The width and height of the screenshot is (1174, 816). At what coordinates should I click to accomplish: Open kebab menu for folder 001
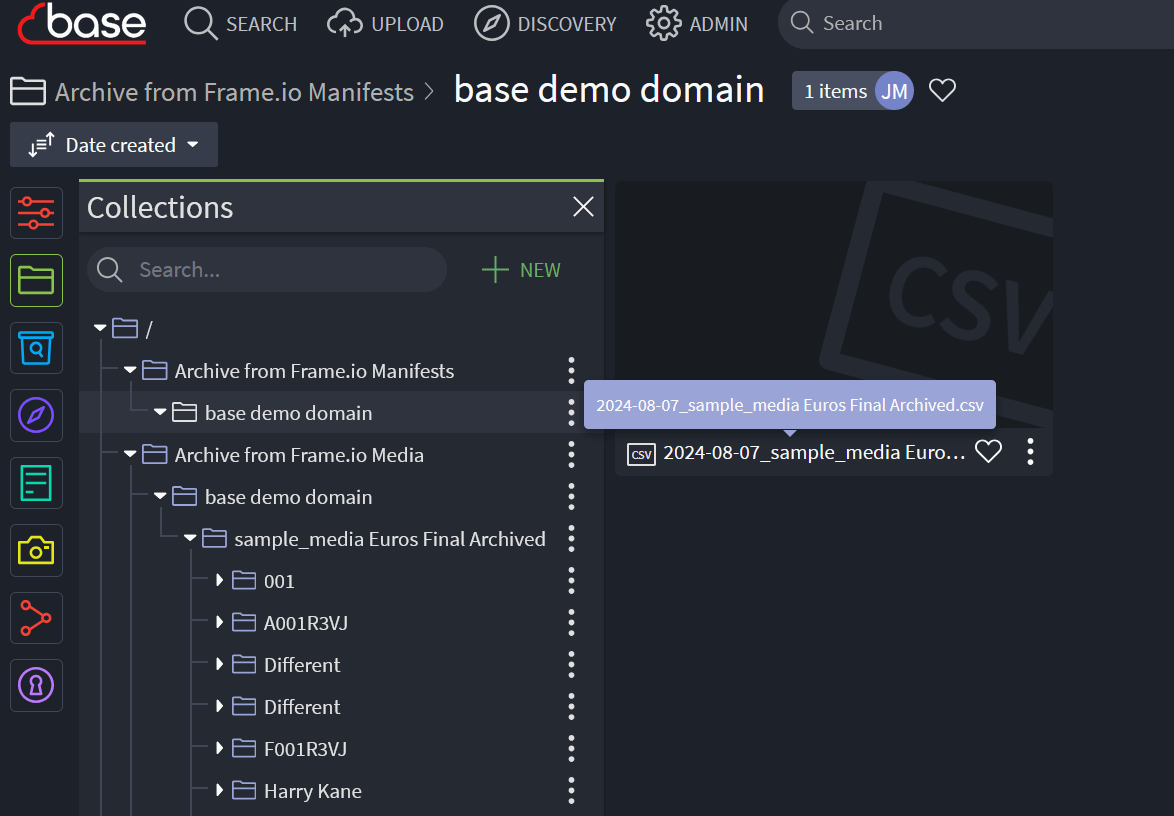click(x=571, y=580)
